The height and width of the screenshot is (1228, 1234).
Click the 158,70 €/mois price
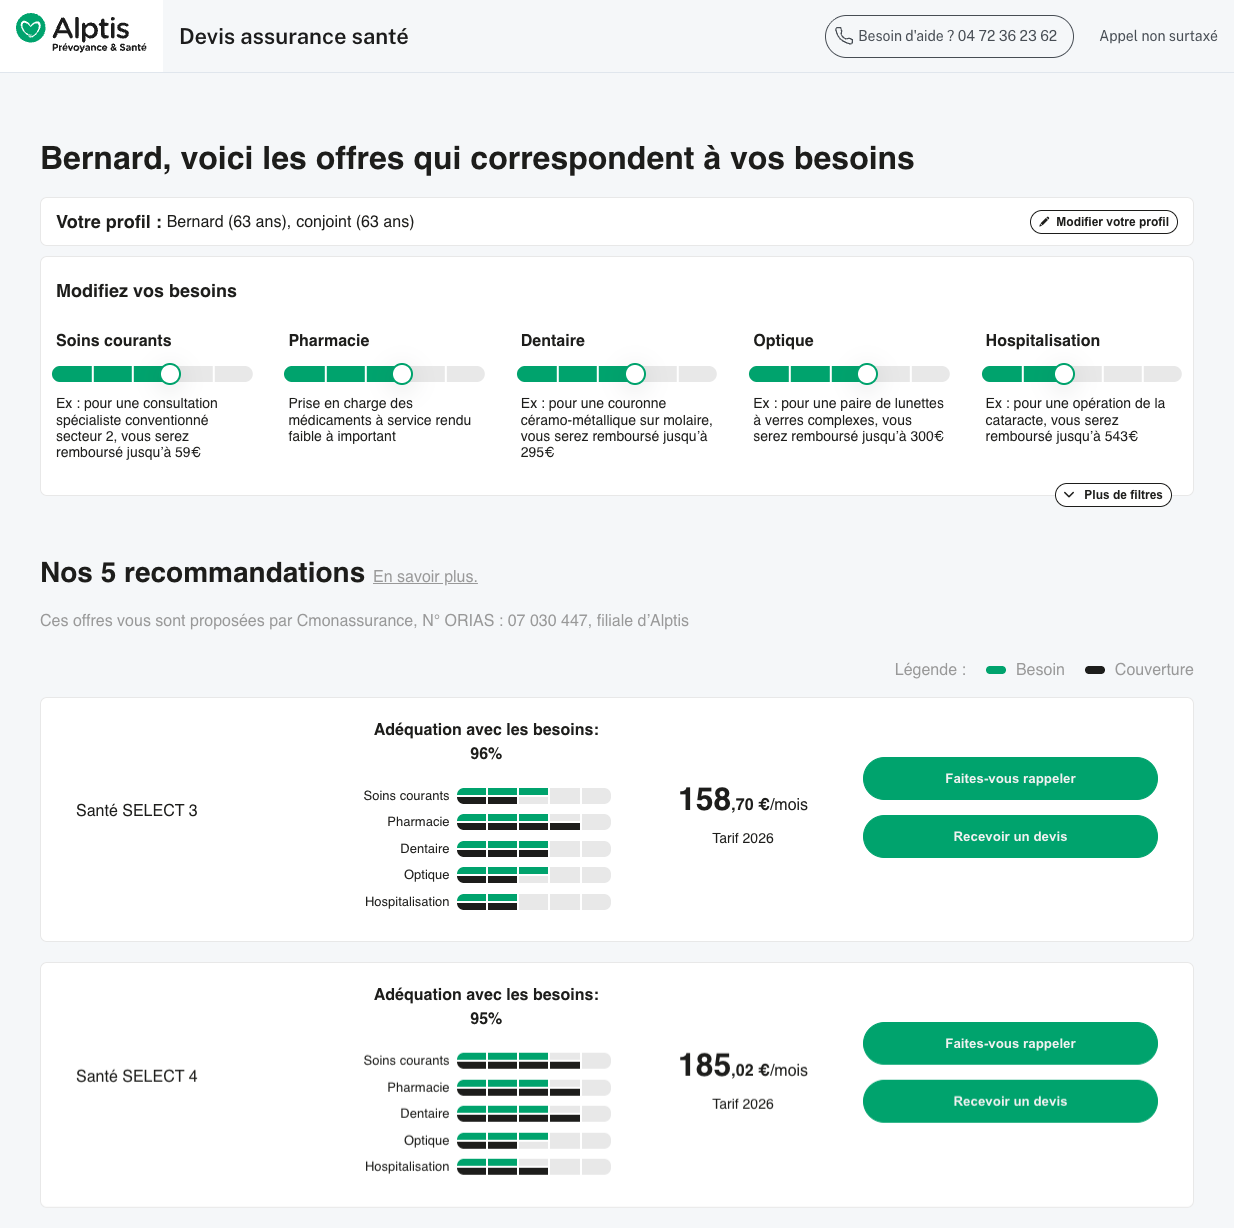tap(743, 800)
